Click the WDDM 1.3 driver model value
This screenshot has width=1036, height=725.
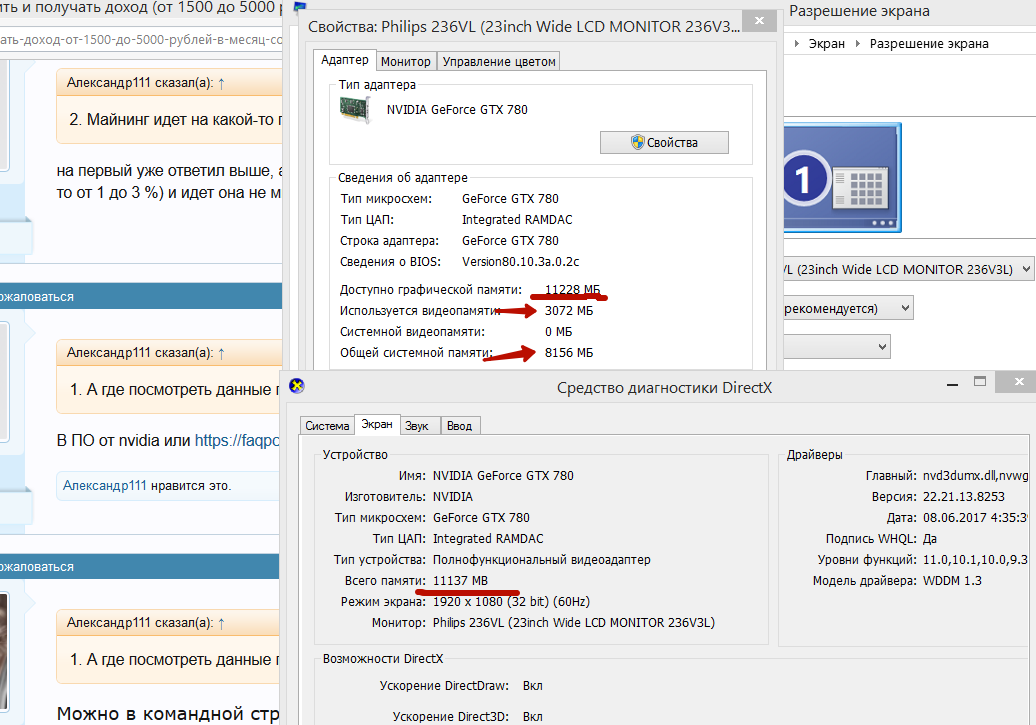[952, 581]
